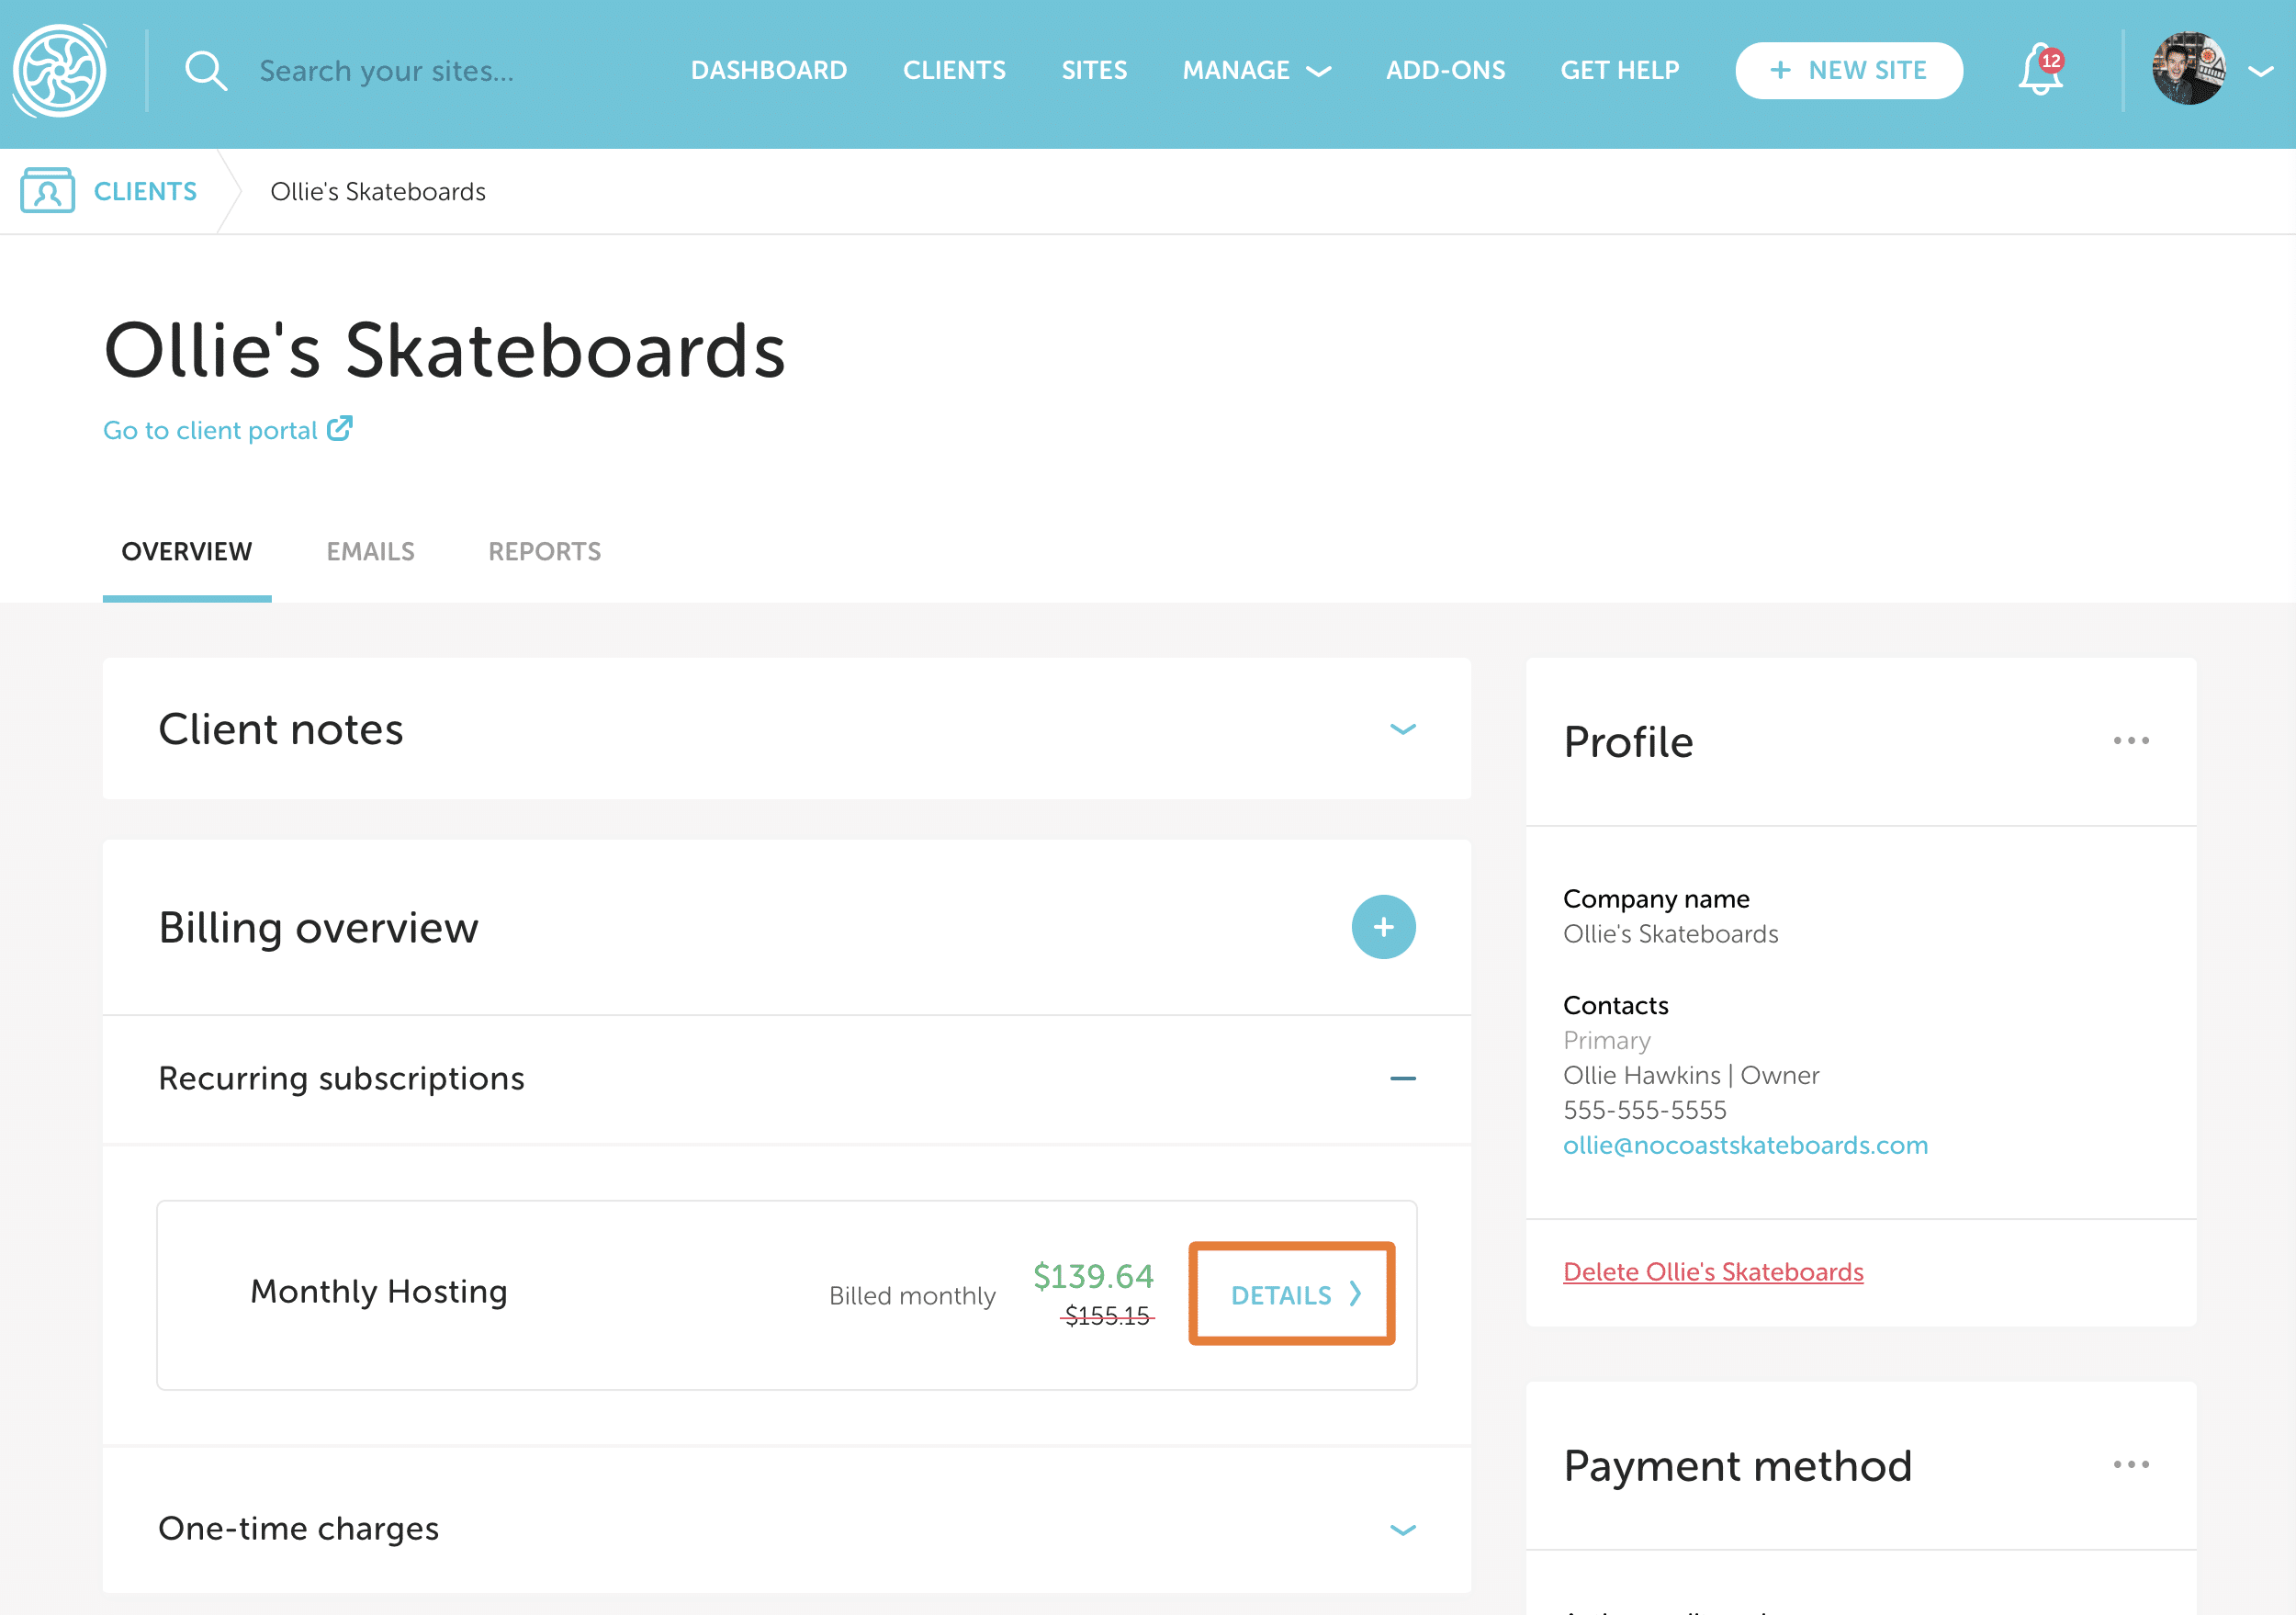Viewport: 2296px width, 1615px height.
Task: Collapse the Recurring subscriptions section
Action: tap(1402, 1078)
